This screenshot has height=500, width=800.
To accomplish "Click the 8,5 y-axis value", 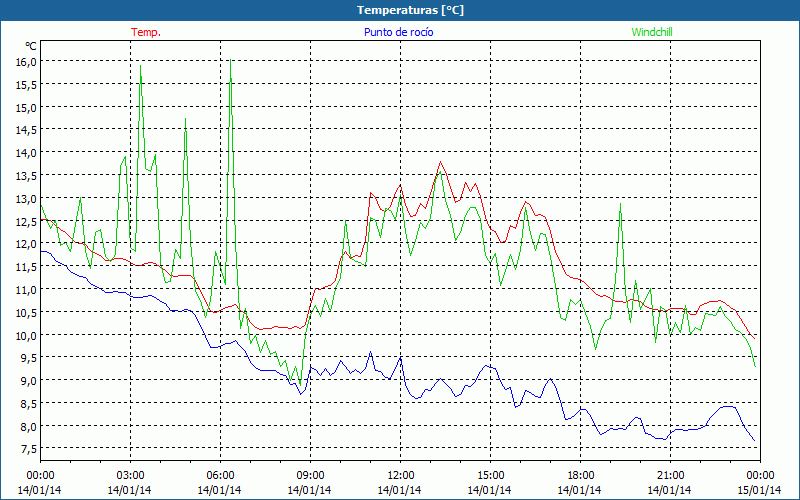I will [x=29, y=404].
